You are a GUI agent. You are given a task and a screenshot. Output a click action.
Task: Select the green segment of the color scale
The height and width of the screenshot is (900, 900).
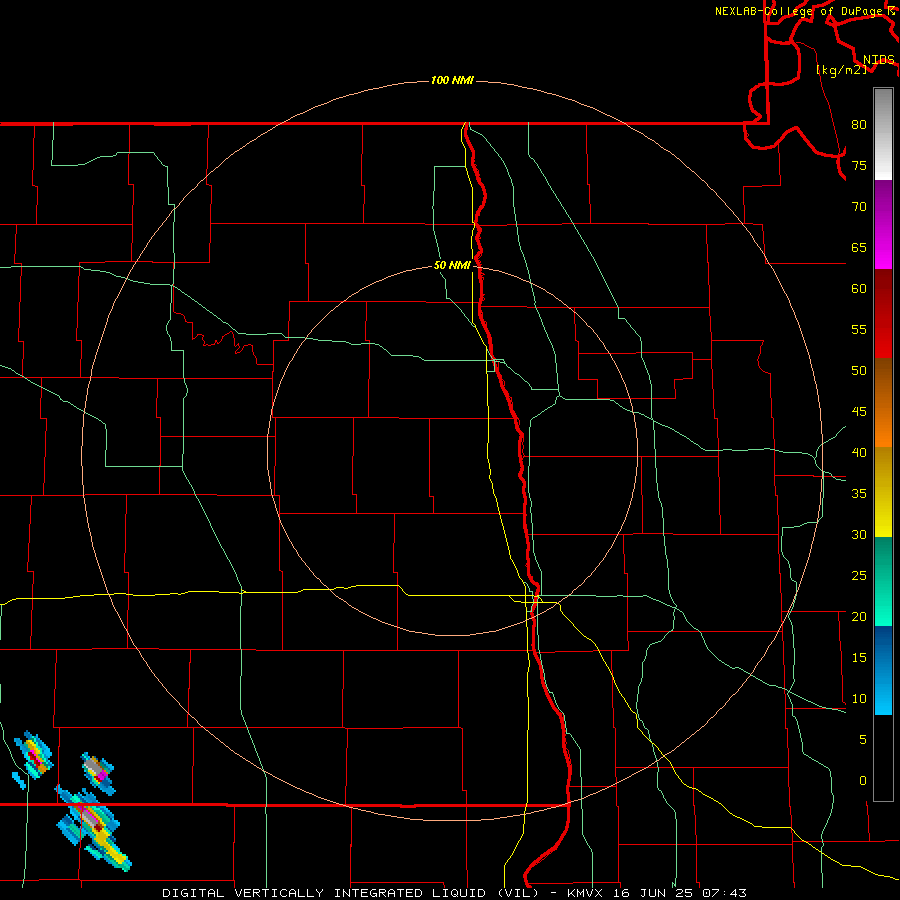click(883, 581)
